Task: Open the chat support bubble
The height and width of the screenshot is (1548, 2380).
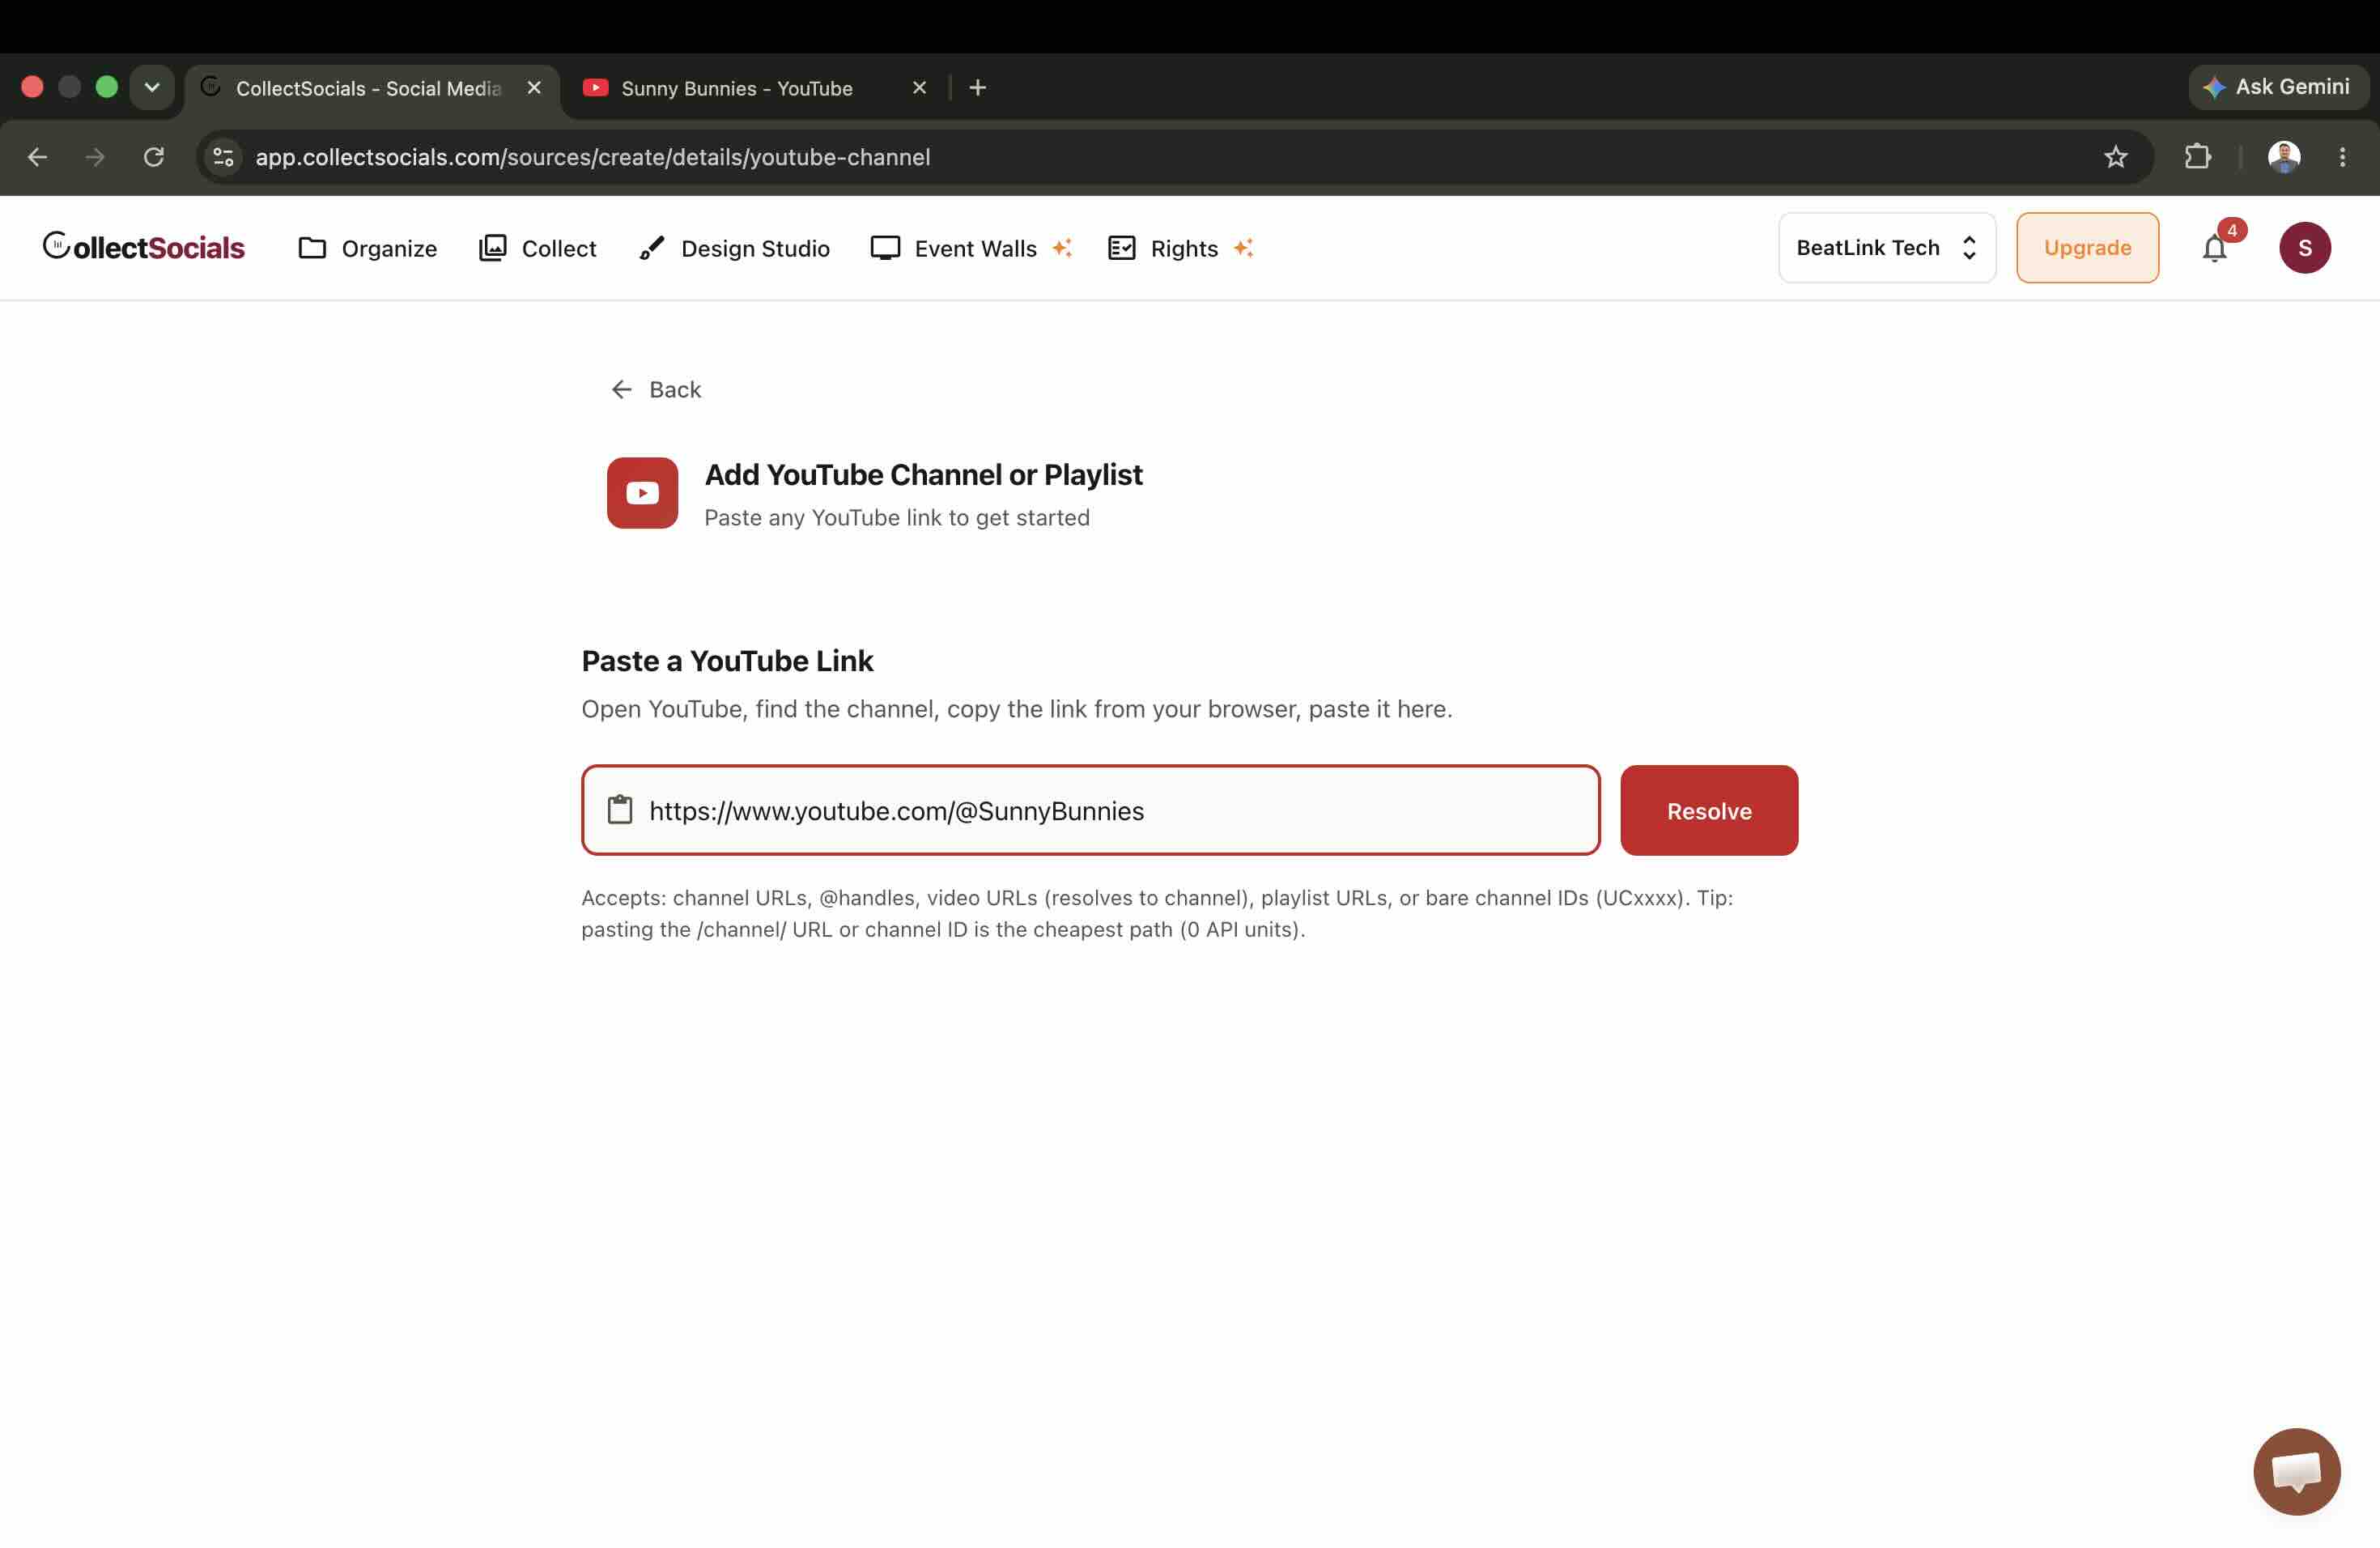Action: coord(2296,1470)
